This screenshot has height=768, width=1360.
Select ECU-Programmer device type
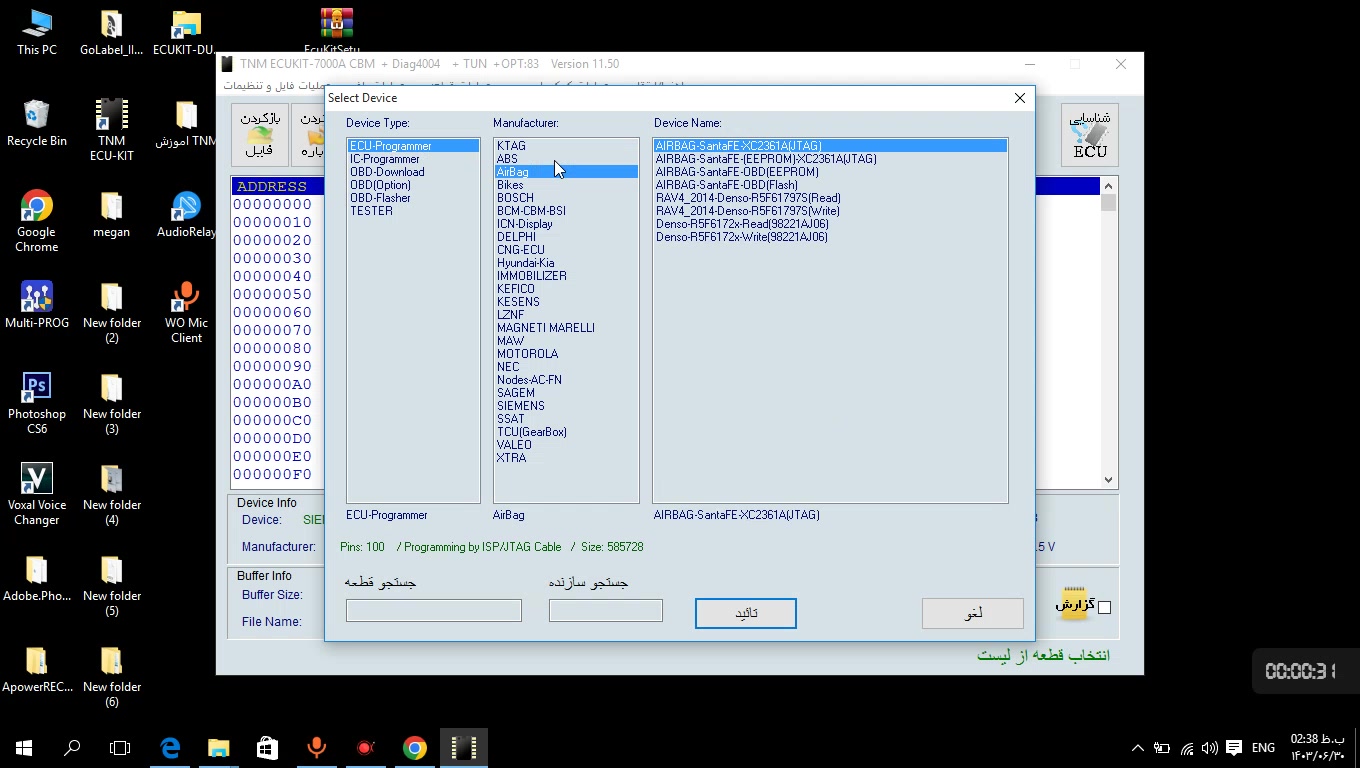(x=413, y=146)
